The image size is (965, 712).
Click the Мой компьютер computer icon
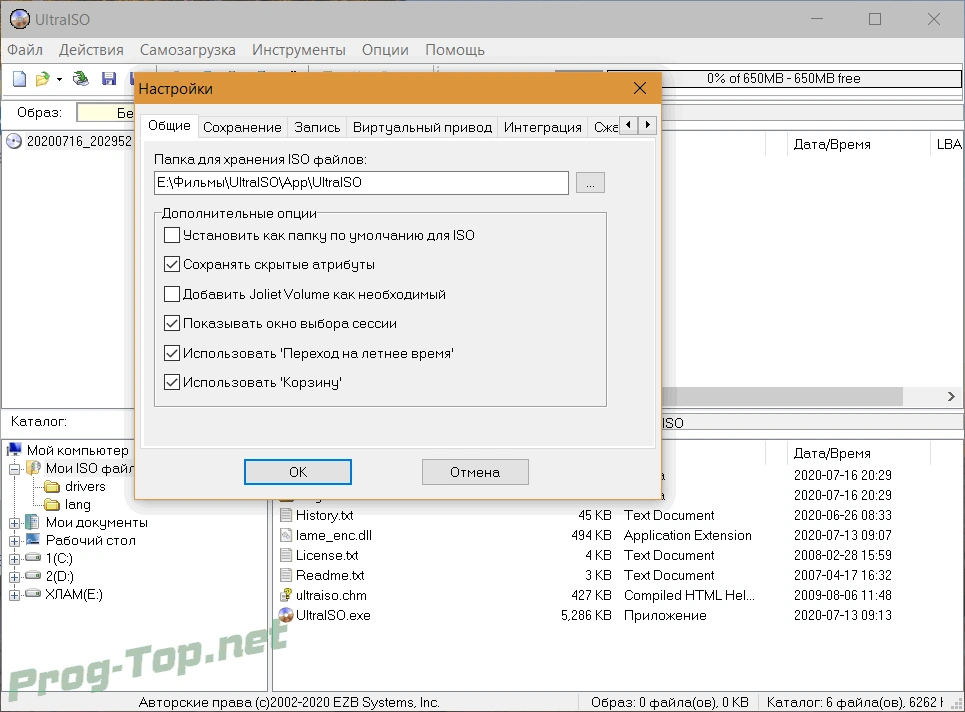[15, 450]
